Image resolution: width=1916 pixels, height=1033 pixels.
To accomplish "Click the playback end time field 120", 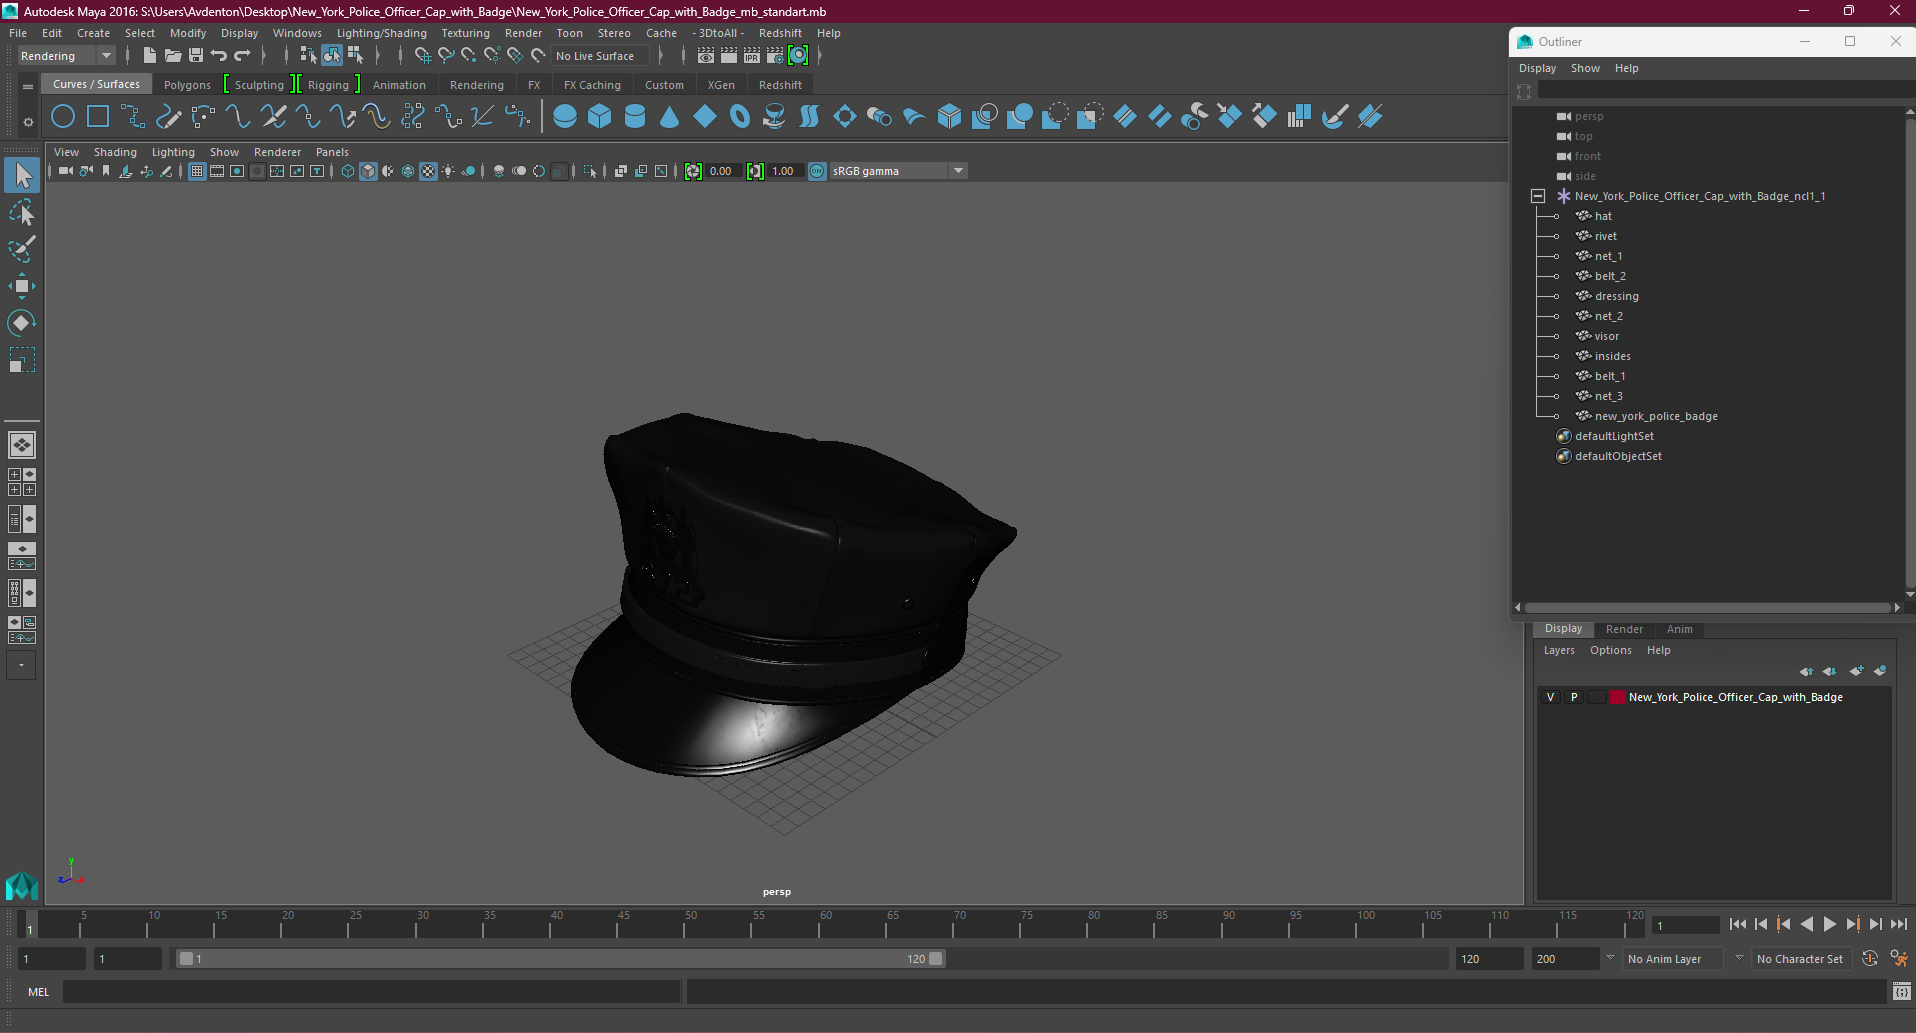I will [1489, 959].
